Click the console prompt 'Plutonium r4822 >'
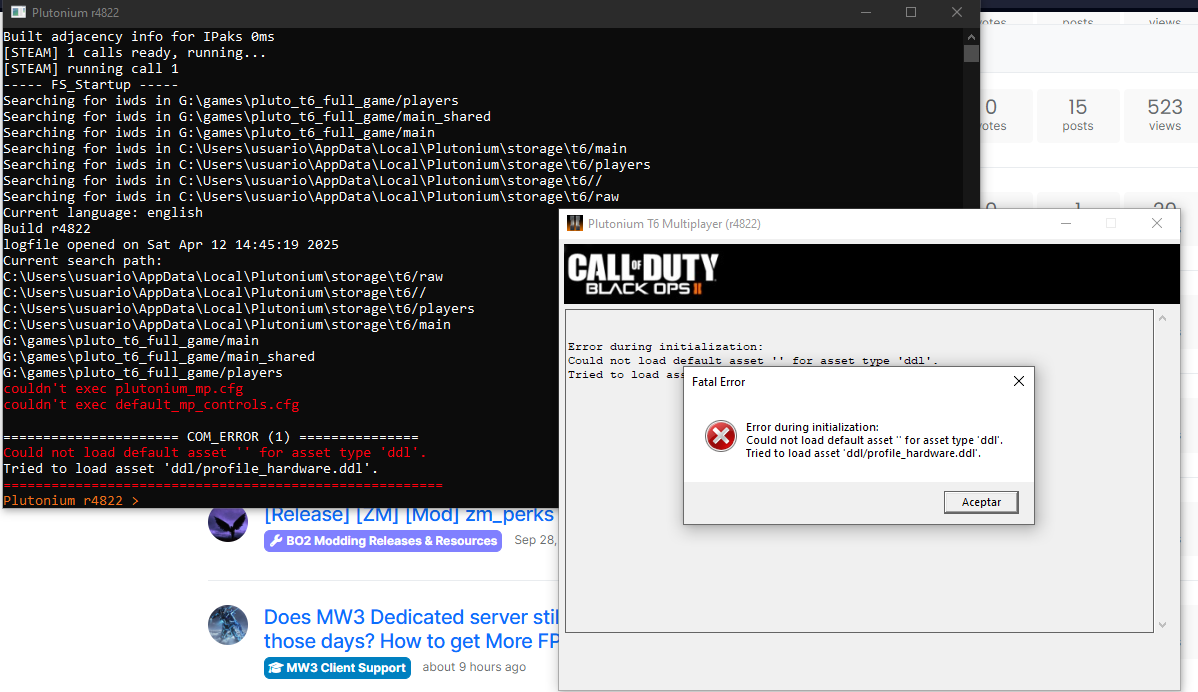Image resolution: width=1198 pixels, height=692 pixels. (71, 500)
